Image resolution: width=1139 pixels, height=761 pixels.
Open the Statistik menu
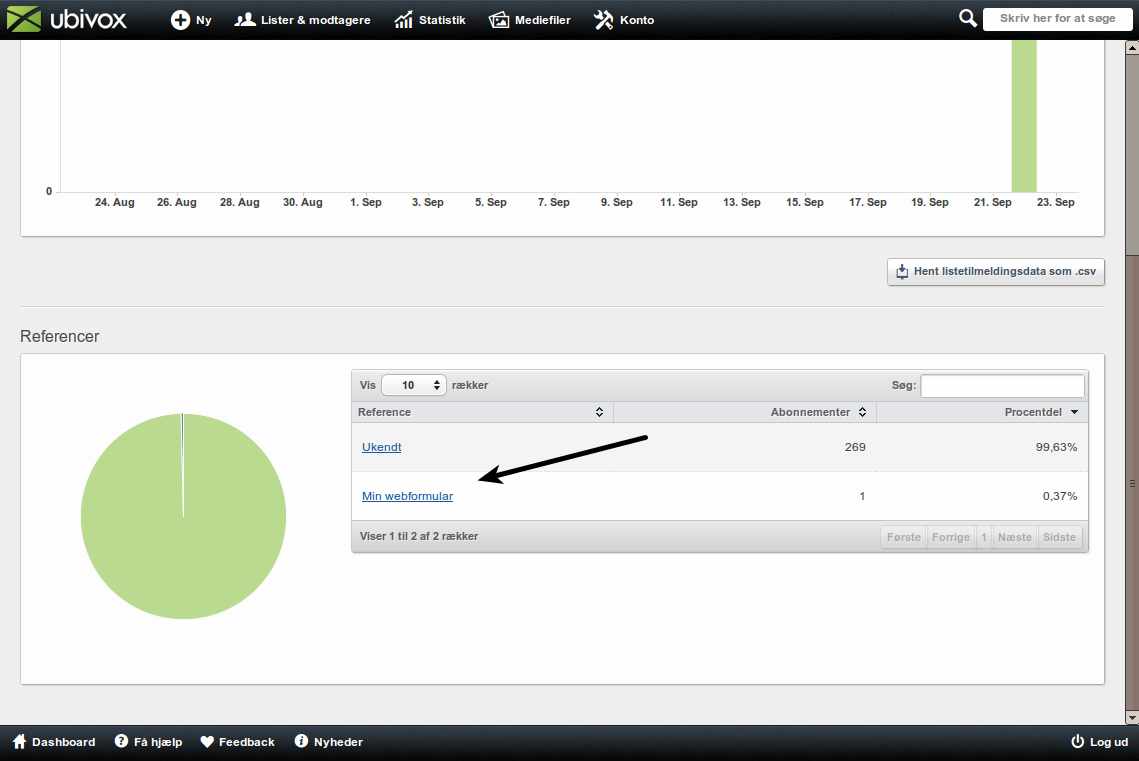coord(430,20)
